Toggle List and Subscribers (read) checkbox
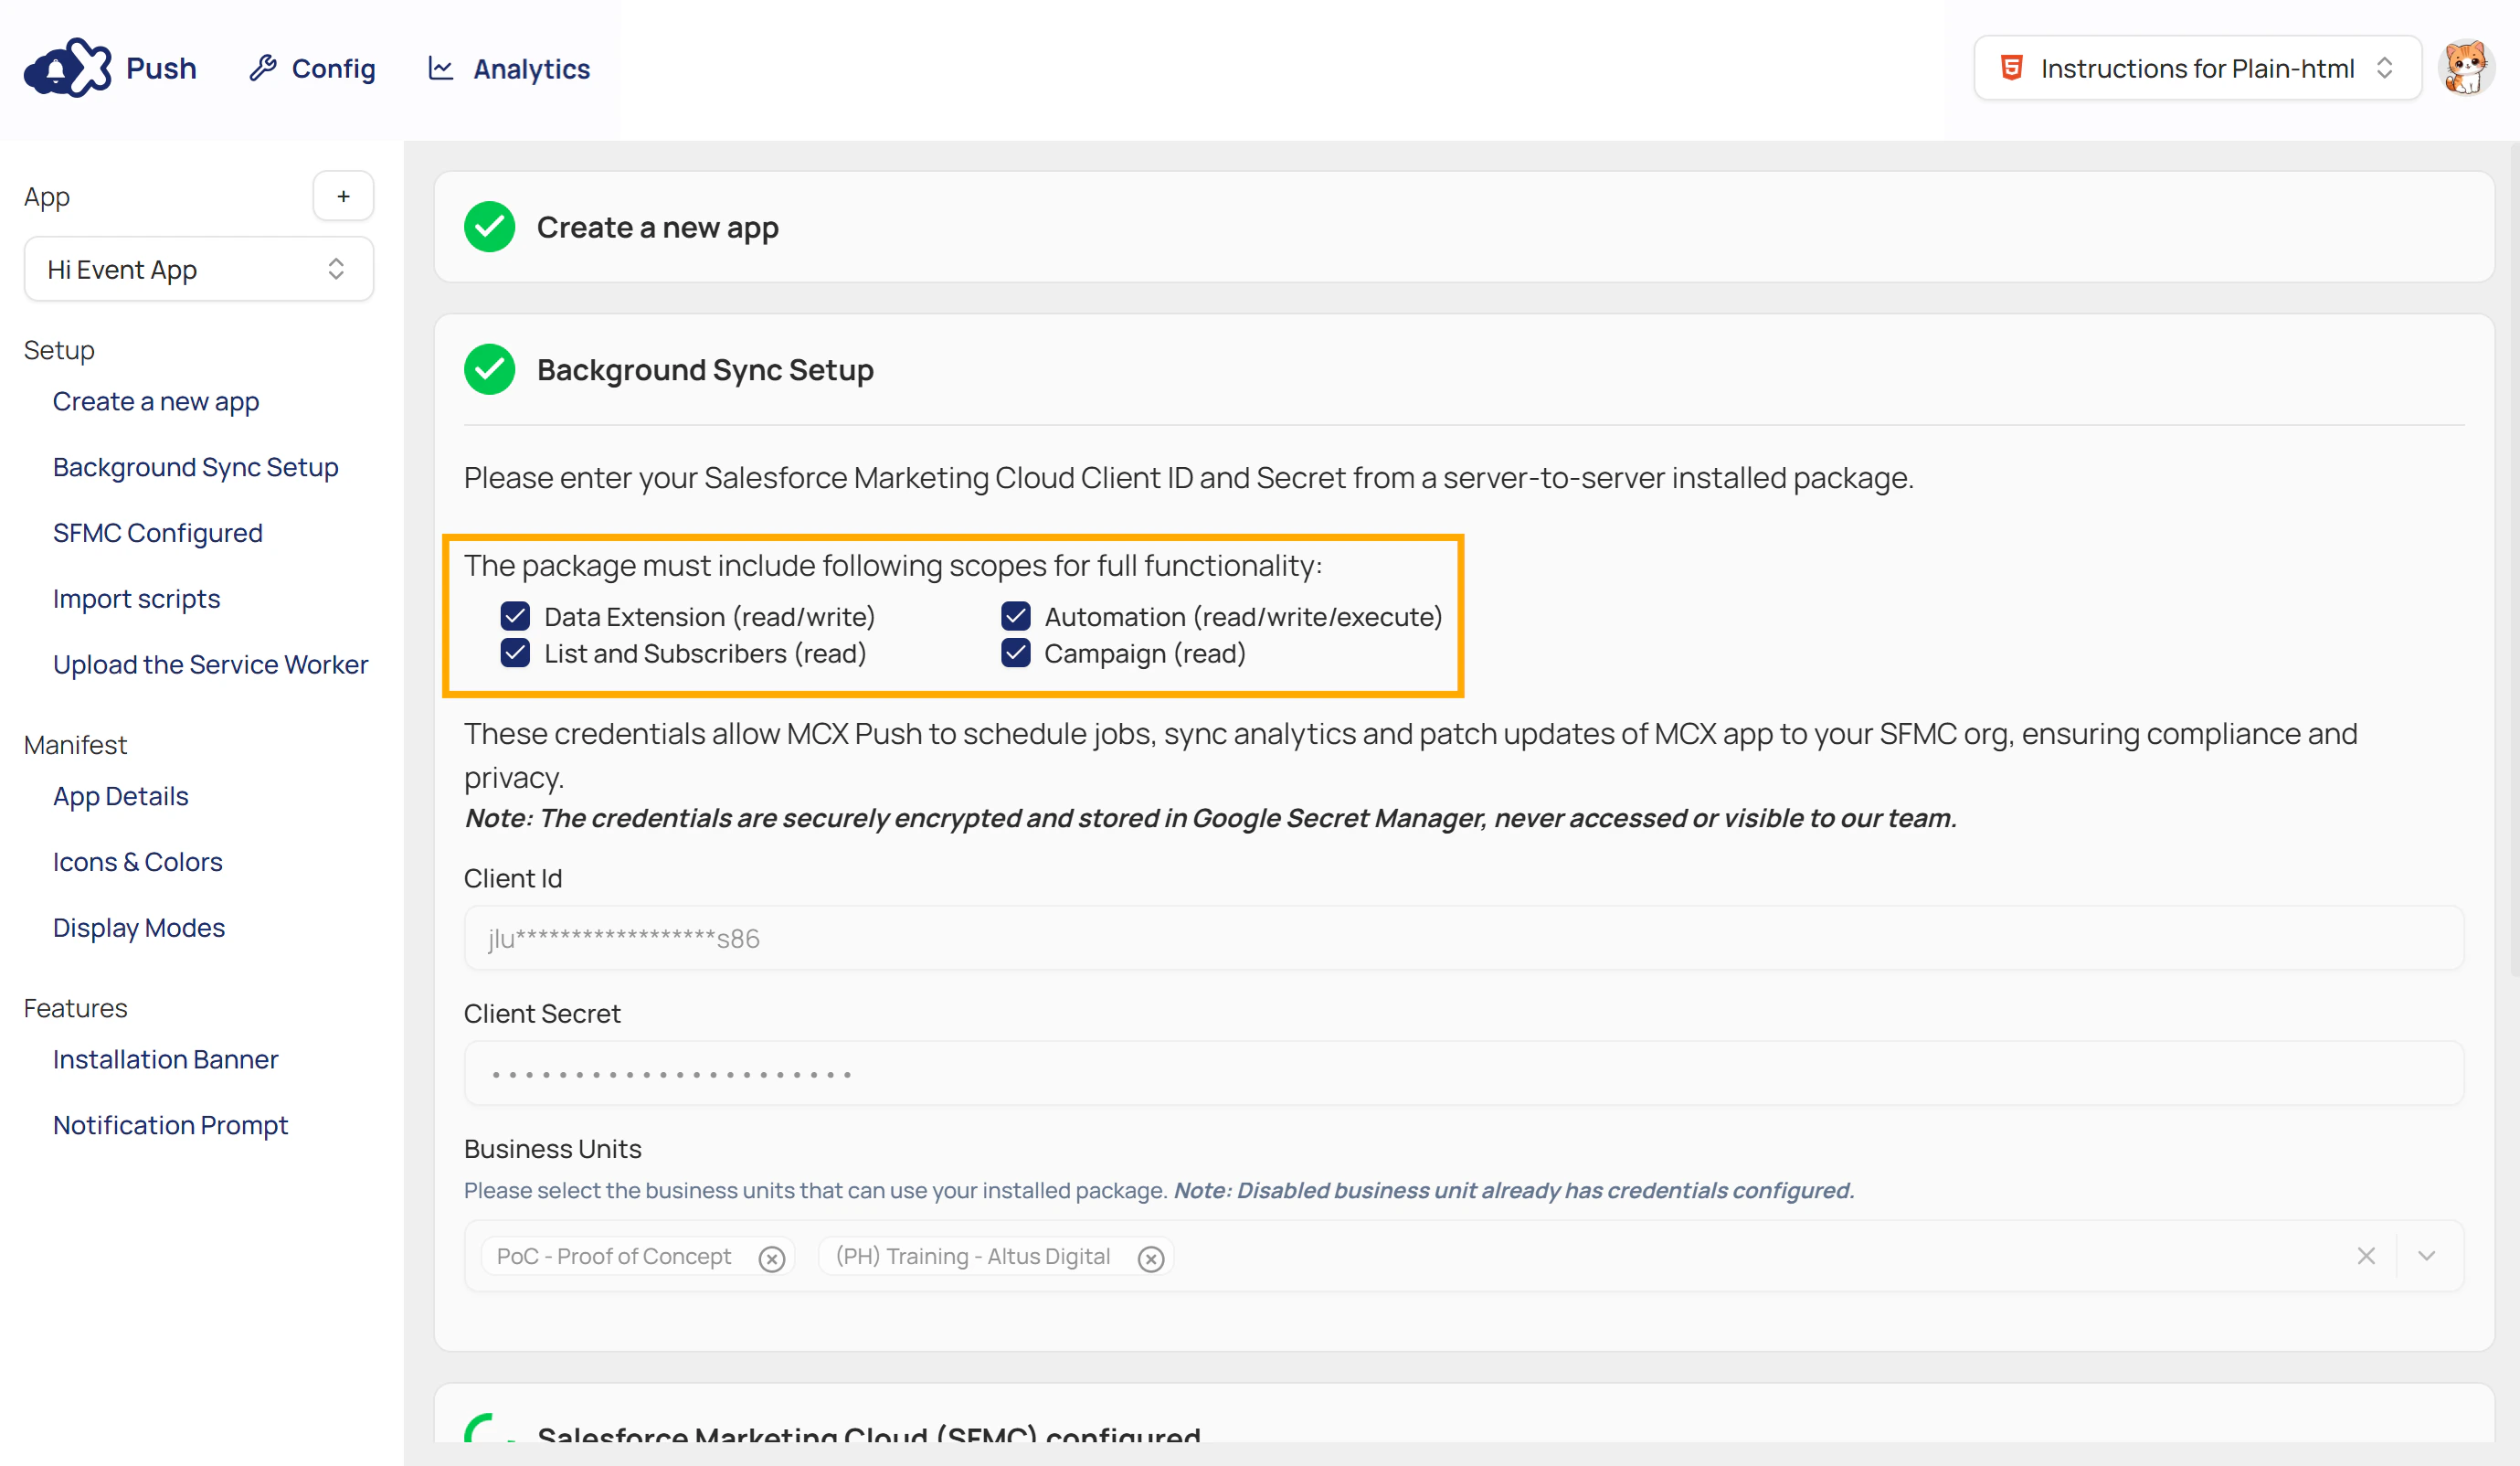The height and width of the screenshot is (1466, 2520). 515,653
